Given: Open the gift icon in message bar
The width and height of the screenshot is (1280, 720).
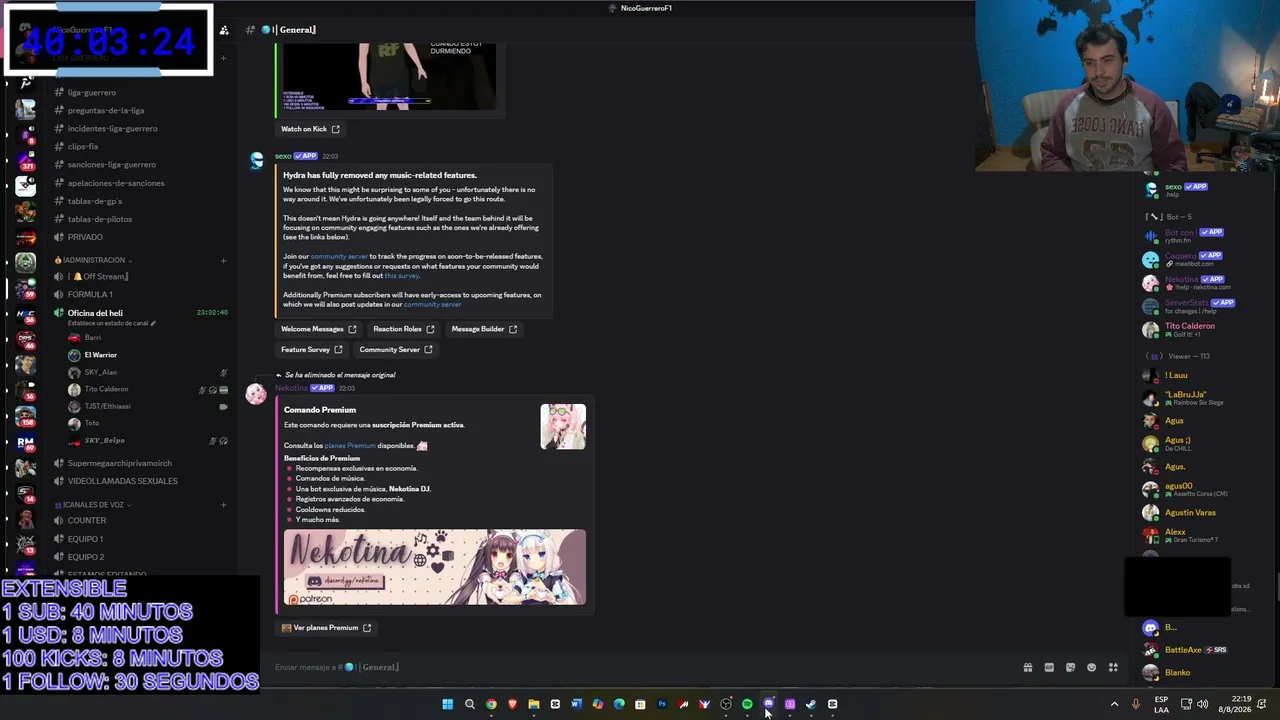Looking at the screenshot, I should click(1027, 667).
